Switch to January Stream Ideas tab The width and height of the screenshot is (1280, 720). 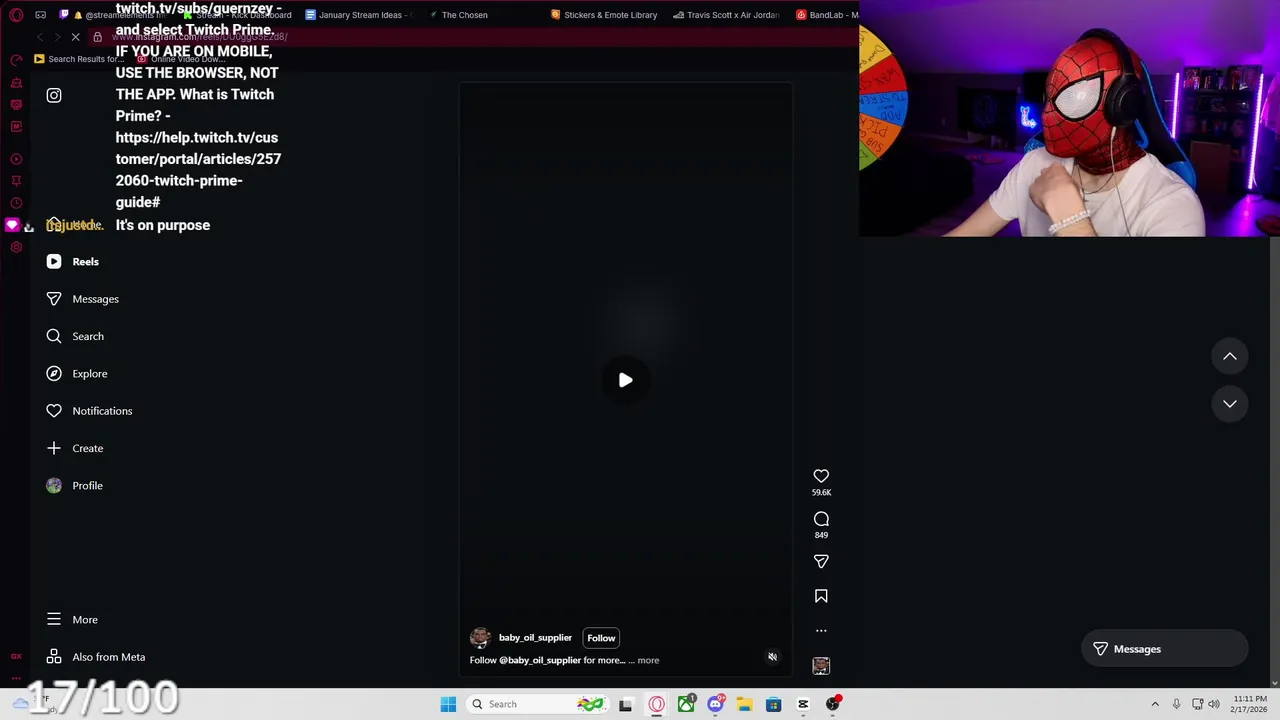click(359, 15)
